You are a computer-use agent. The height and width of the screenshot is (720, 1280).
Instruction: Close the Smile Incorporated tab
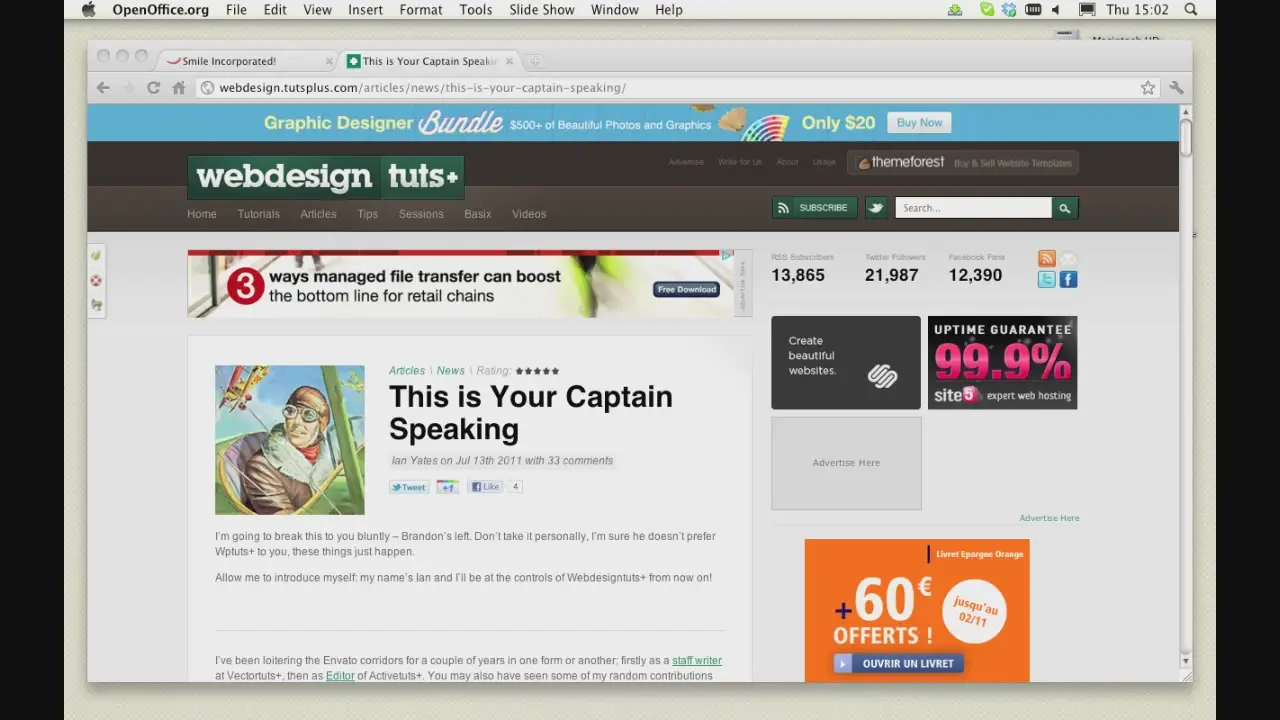329,61
